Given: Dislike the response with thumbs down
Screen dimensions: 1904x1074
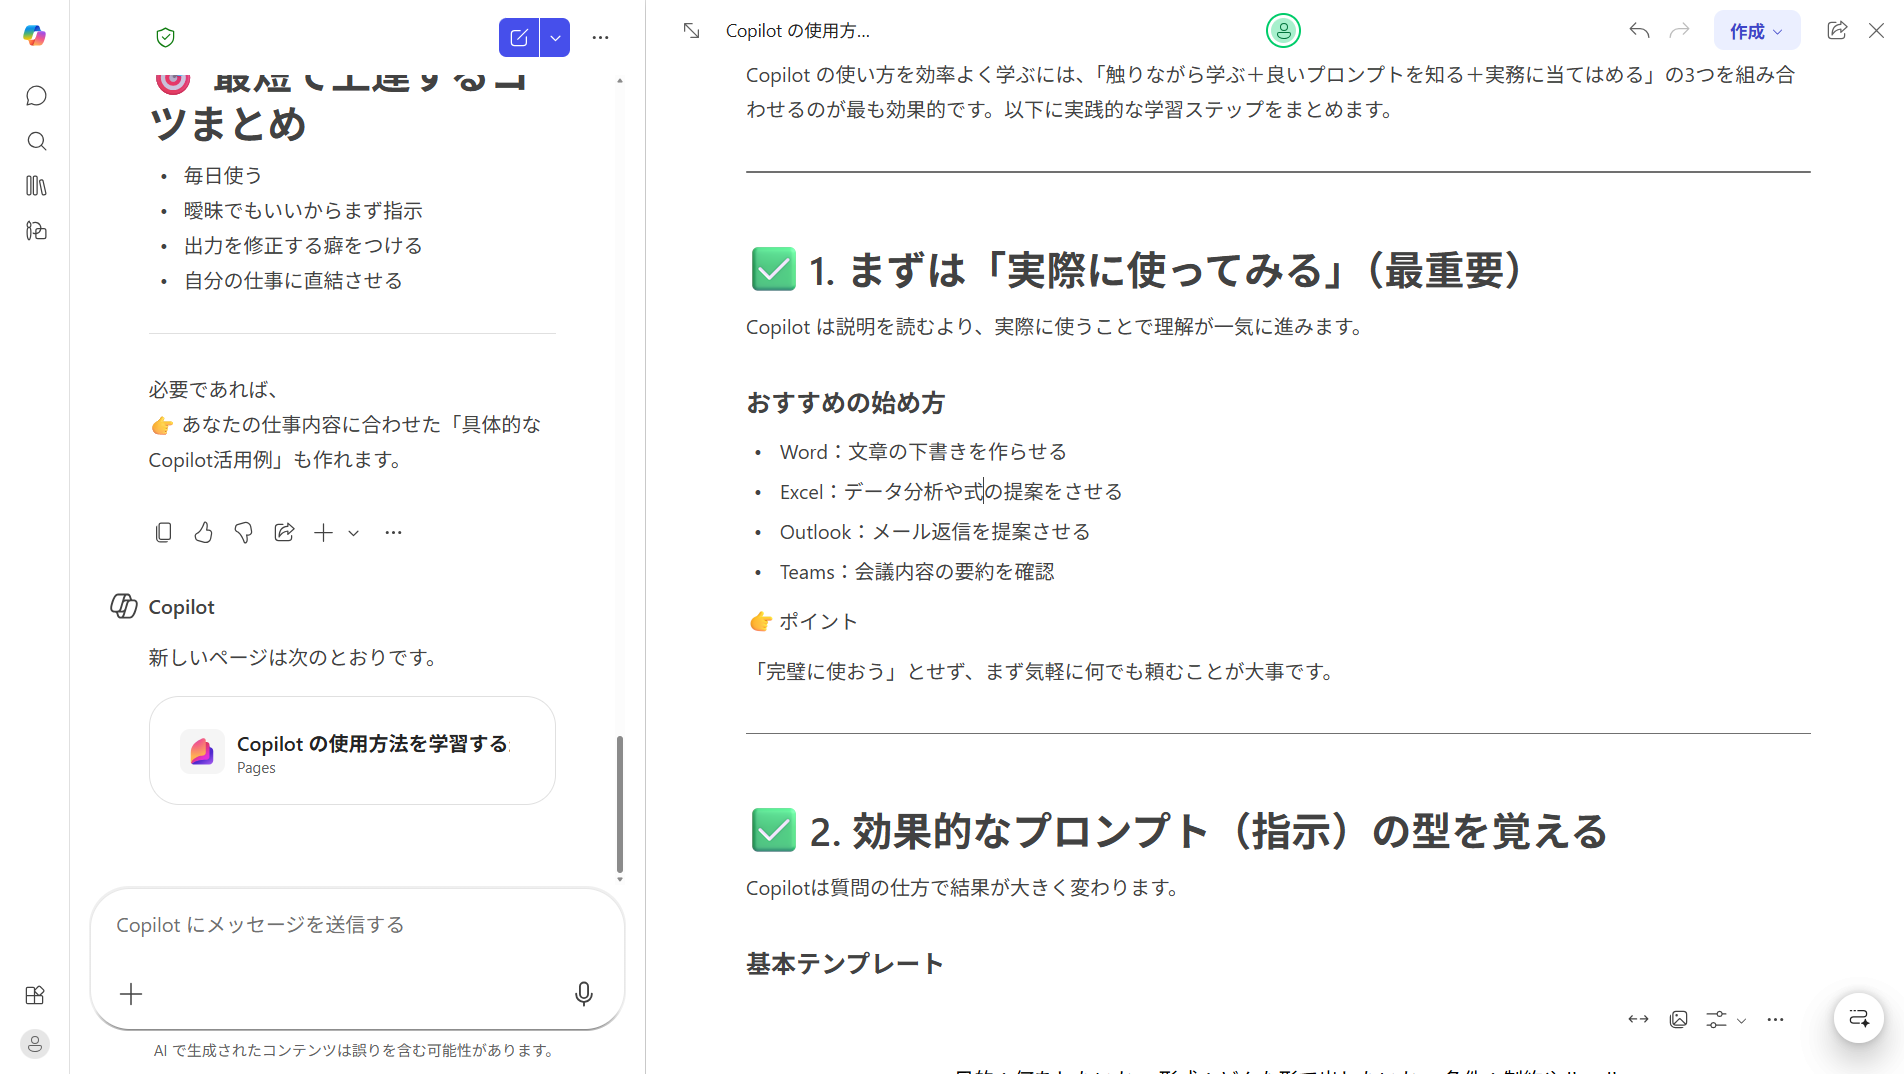Looking at the screenshot, I should (244, 533).
